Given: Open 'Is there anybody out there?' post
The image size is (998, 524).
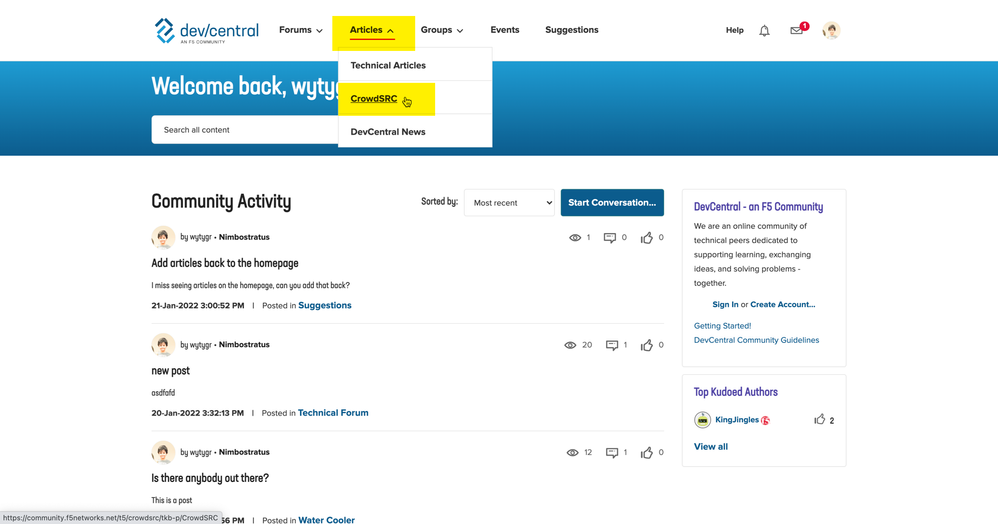Looking at the screenshot, I should tap(210, 478).
